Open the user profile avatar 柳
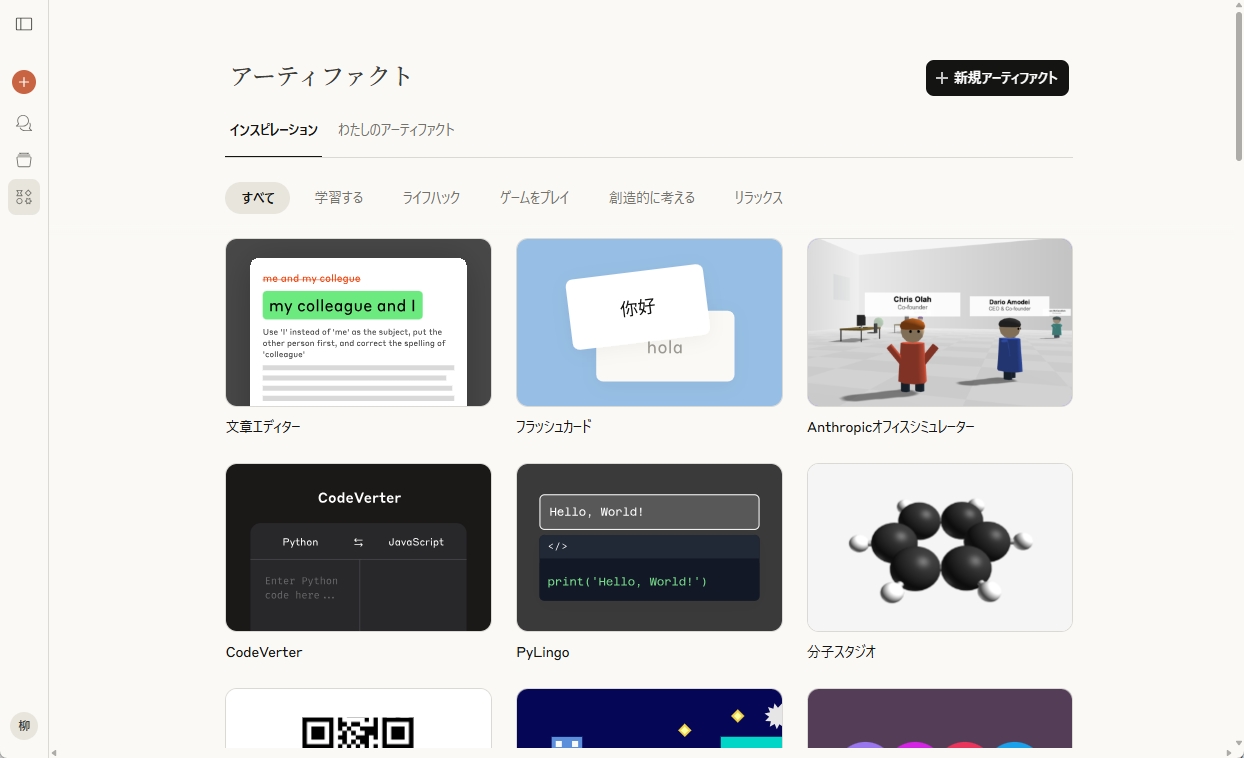 point(24,726)
